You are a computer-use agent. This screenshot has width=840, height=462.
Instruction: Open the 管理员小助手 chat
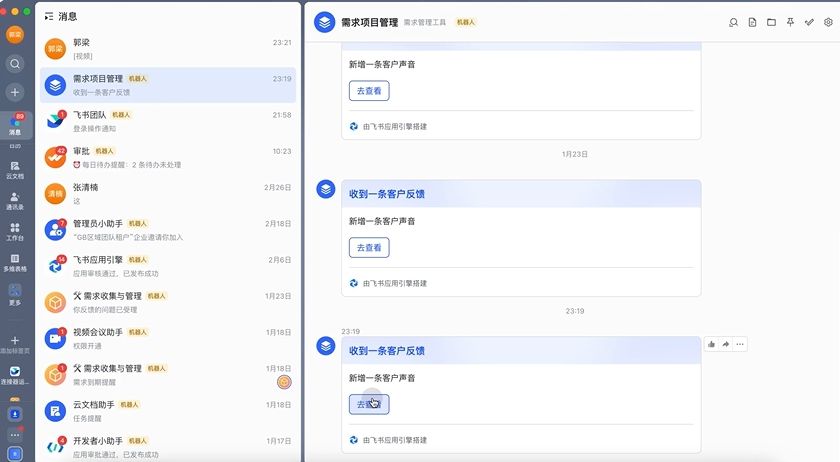tap(168, 230)
